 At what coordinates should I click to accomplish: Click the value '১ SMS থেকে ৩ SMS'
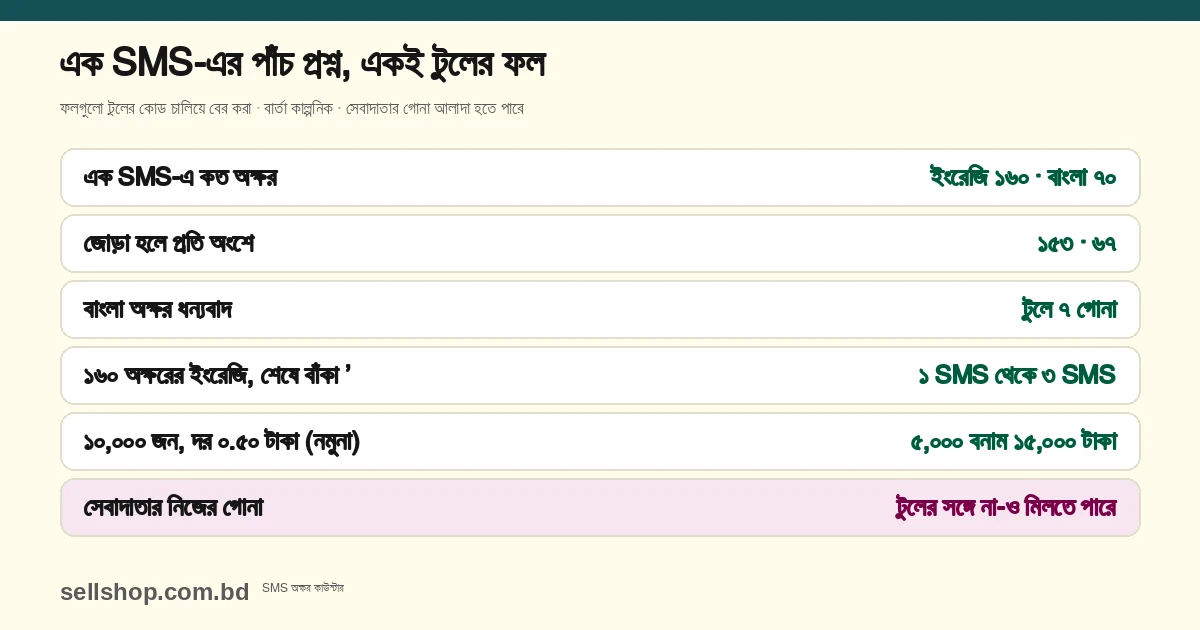pyautogui.click(x=1017, y=376)
